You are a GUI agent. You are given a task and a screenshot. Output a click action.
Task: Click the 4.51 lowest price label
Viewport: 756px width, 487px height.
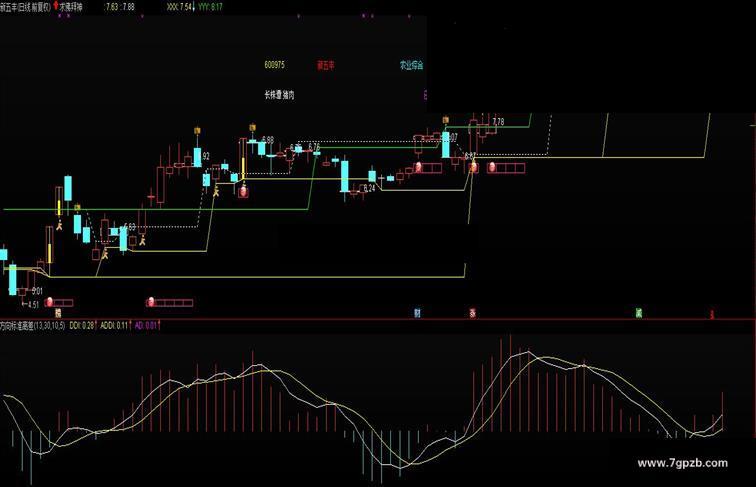click(x=33, y=304)
